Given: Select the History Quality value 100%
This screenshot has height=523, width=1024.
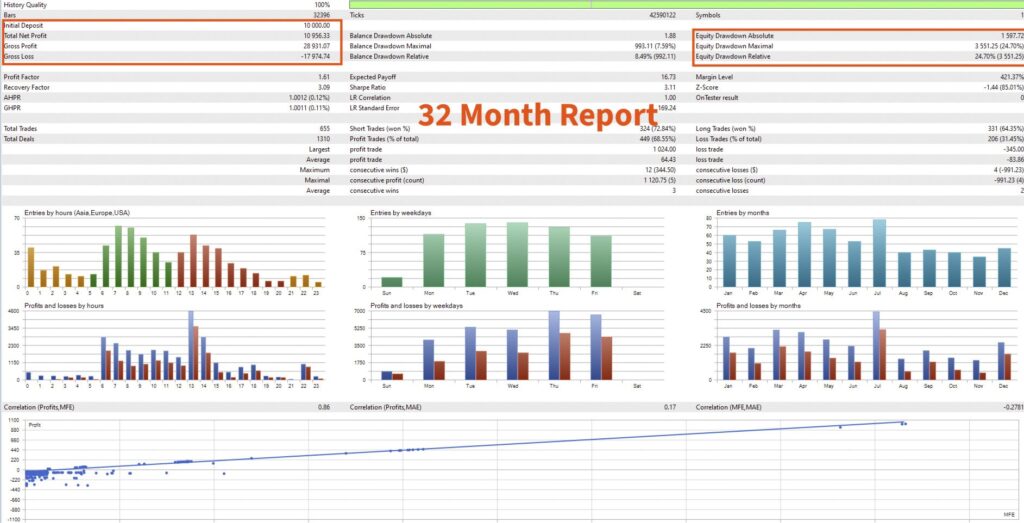Looking at the screenshot, I should [322, 5].
